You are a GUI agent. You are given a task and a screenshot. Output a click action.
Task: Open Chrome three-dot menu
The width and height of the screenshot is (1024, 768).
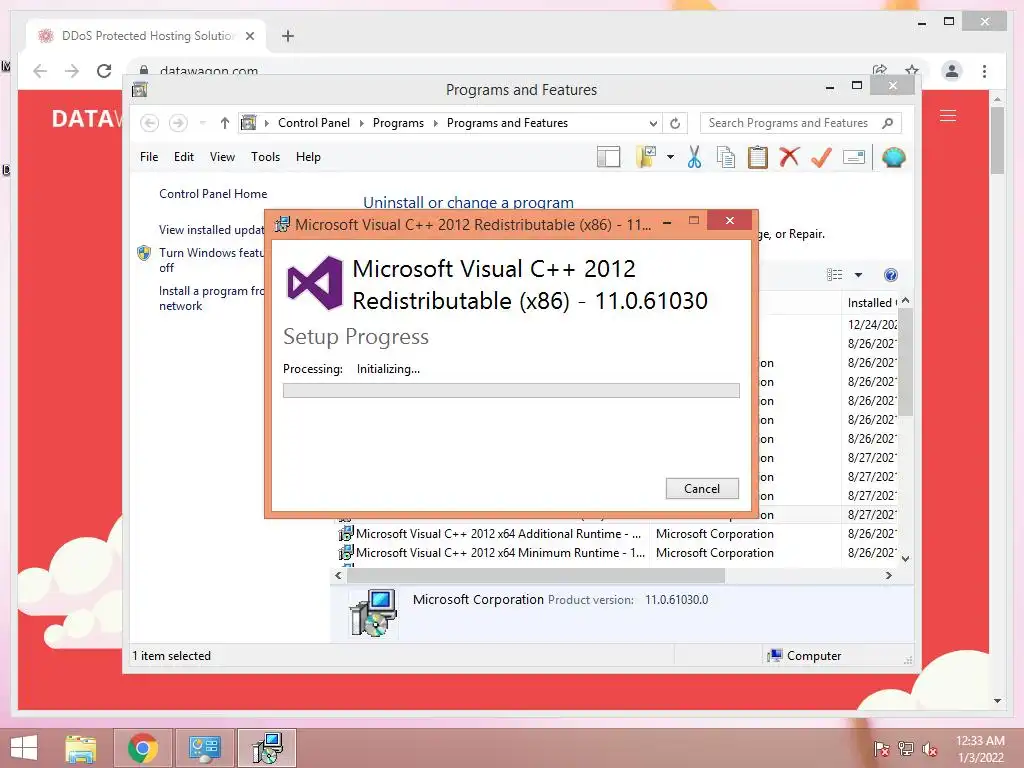coord(984,71)
